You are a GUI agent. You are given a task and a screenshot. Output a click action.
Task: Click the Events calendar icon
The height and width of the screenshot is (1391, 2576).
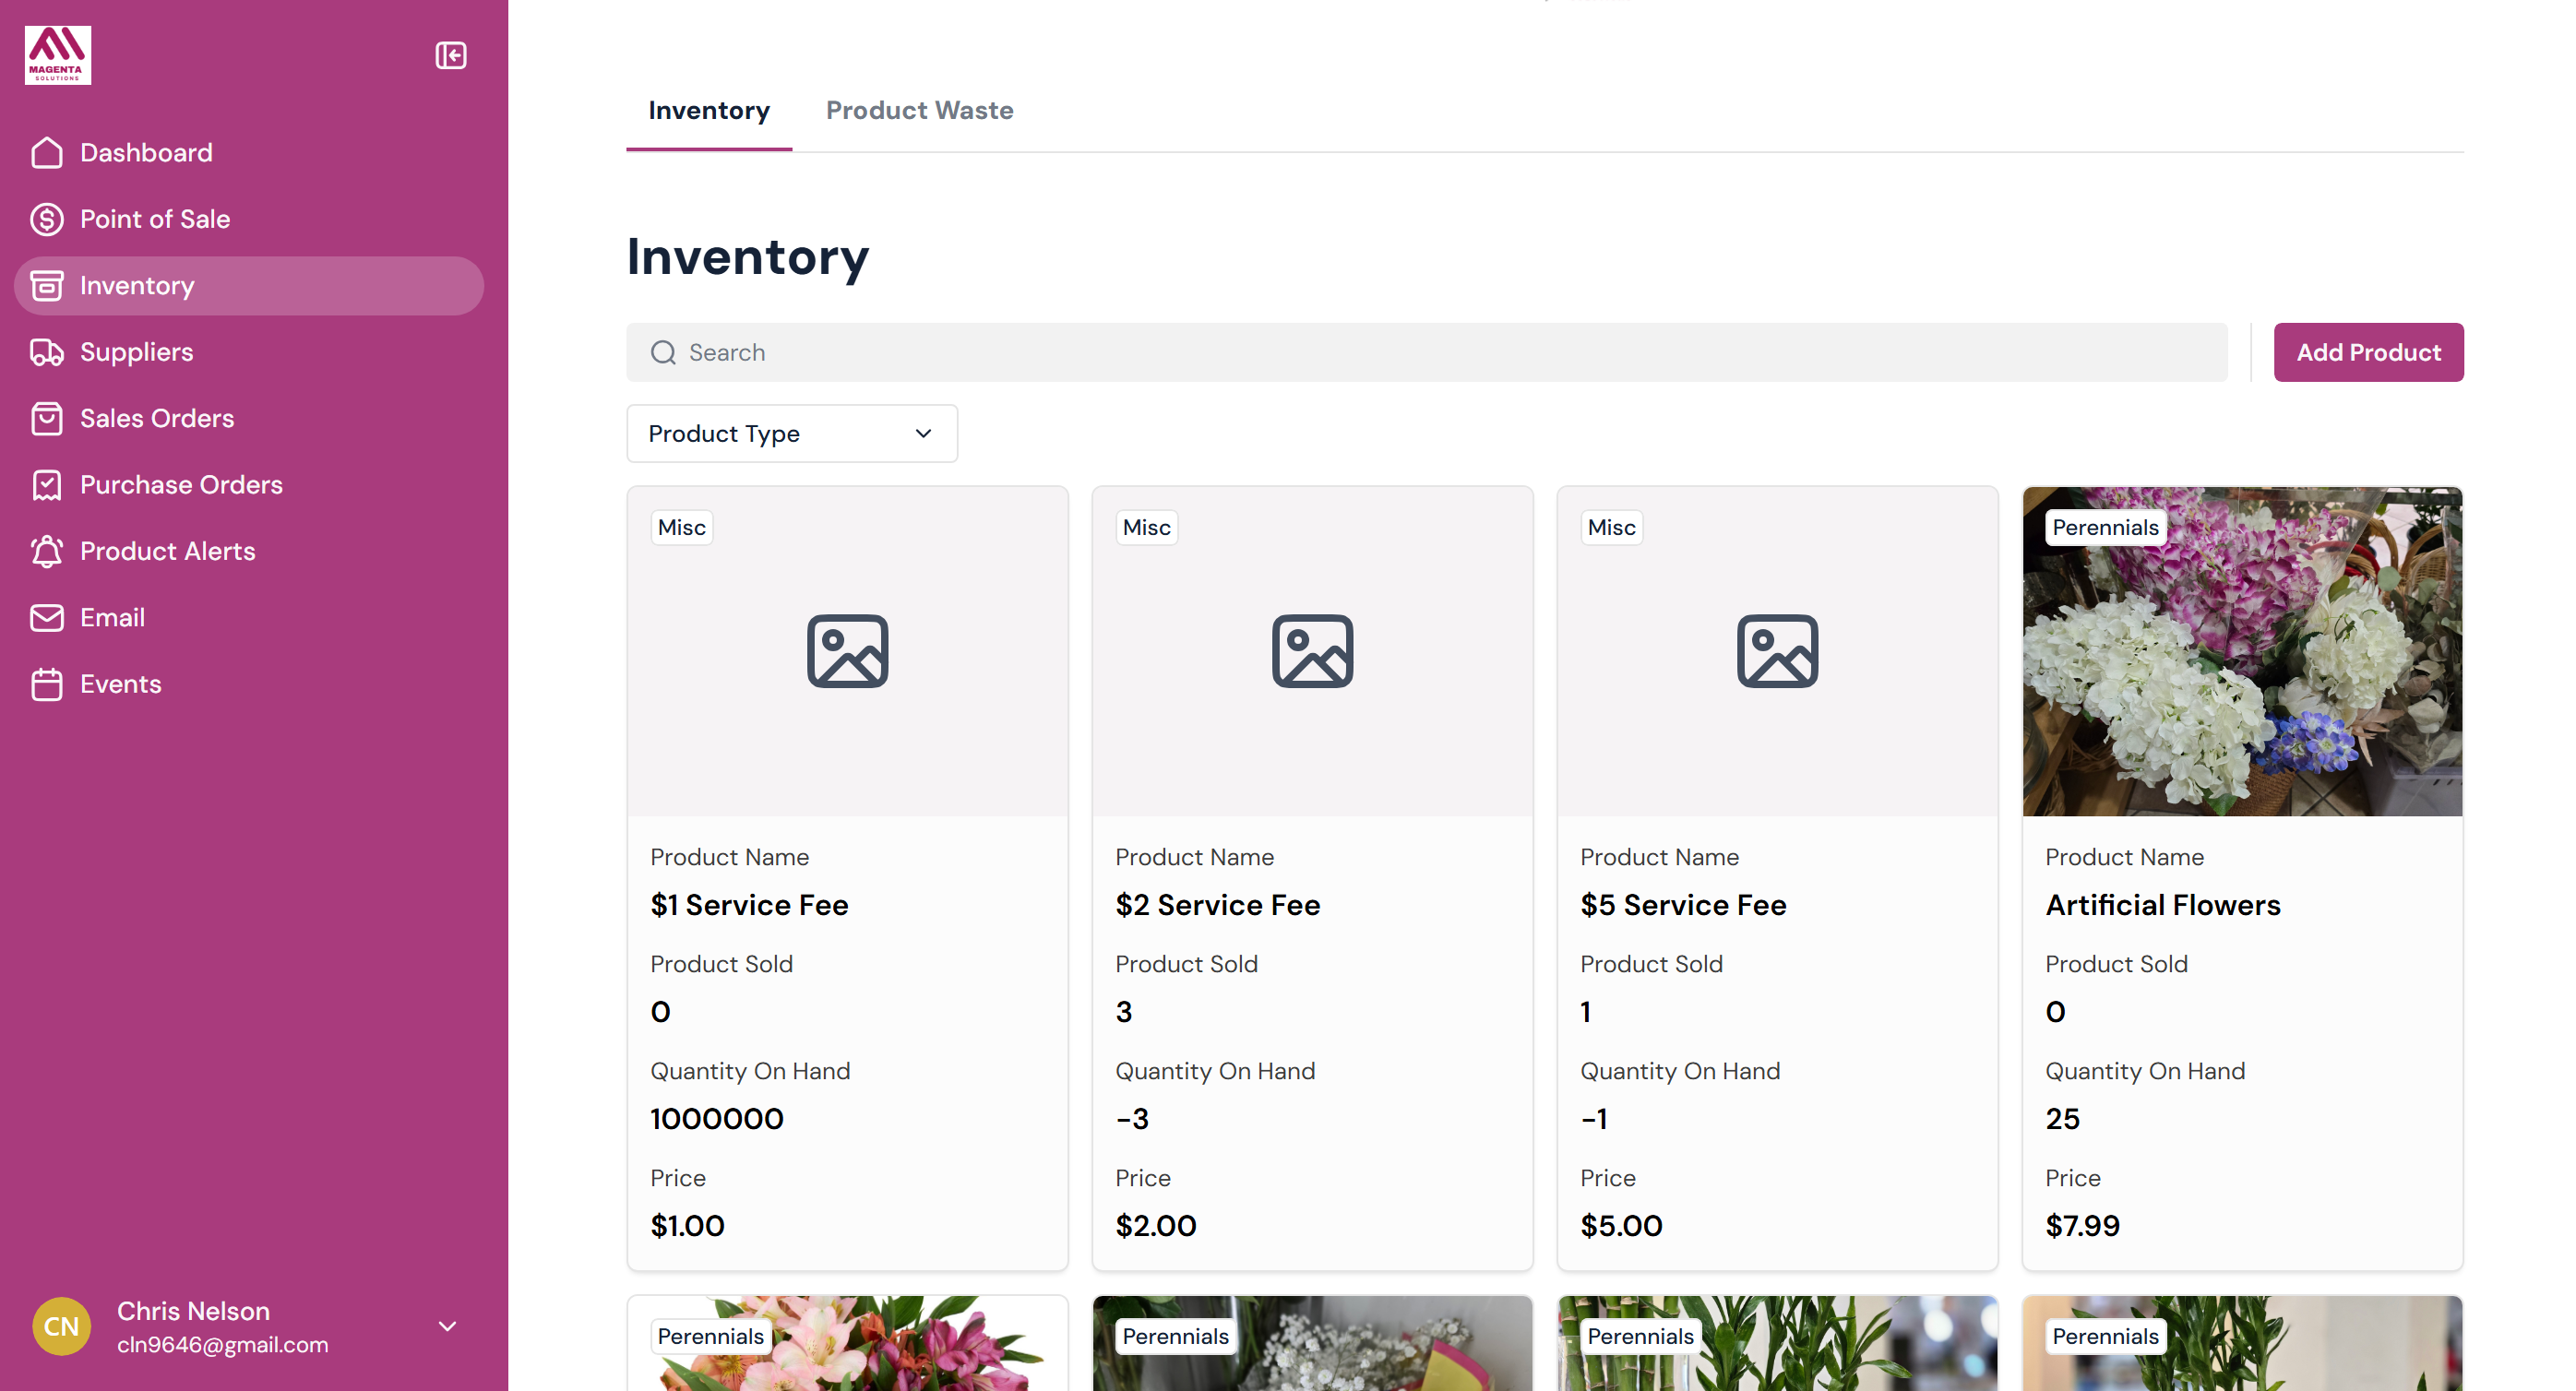pos(47,684)
